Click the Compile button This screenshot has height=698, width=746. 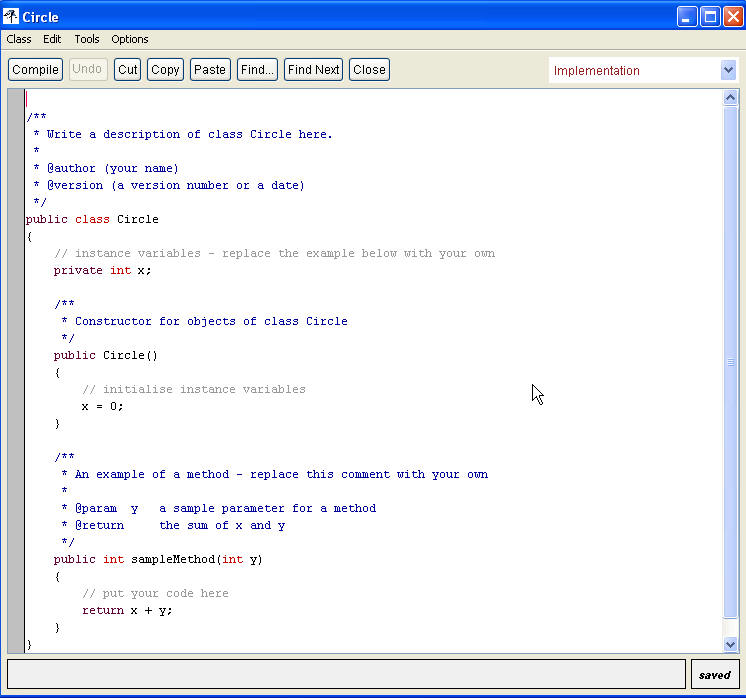[35, 70]
